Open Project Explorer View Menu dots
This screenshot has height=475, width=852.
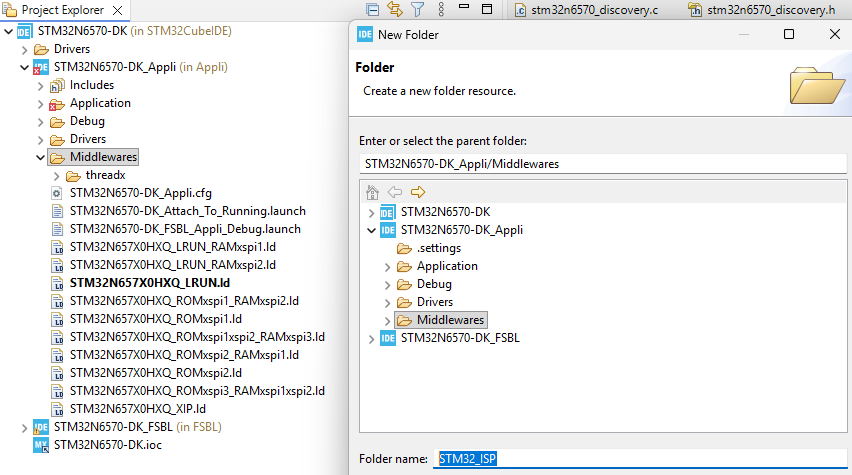point(441,9)
